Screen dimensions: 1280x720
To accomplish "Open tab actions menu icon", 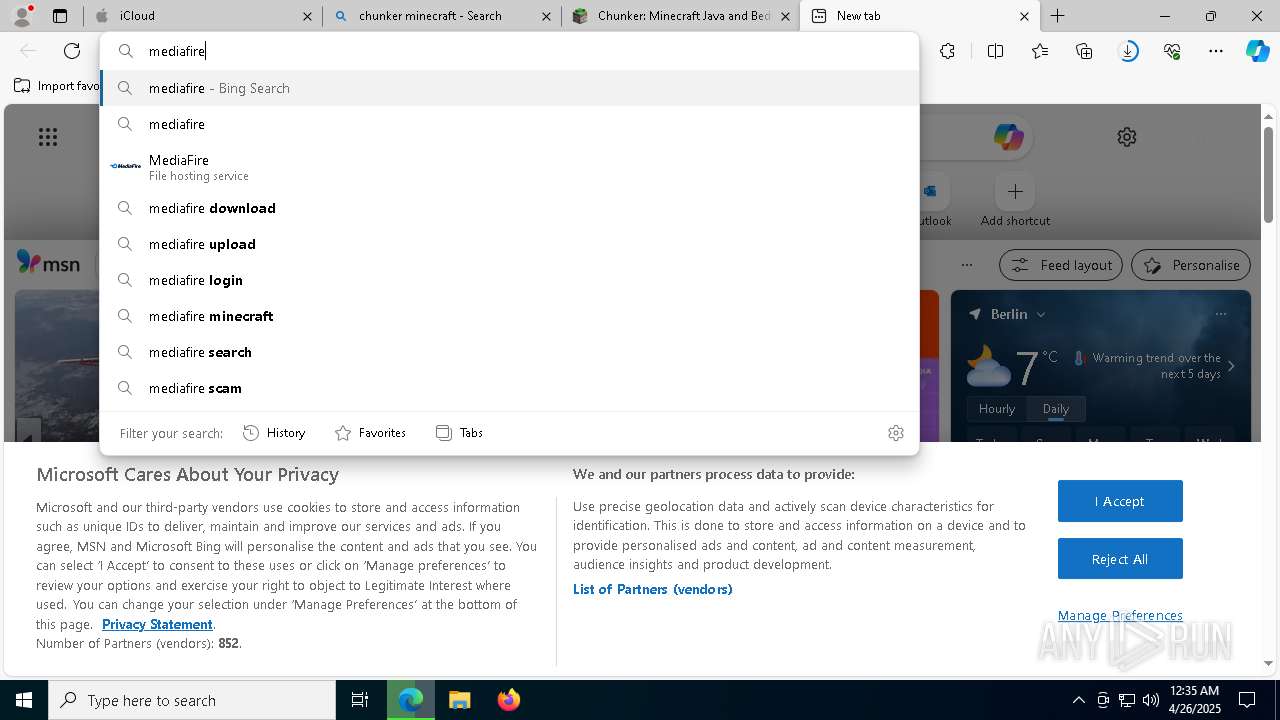I will click(60, 16).
